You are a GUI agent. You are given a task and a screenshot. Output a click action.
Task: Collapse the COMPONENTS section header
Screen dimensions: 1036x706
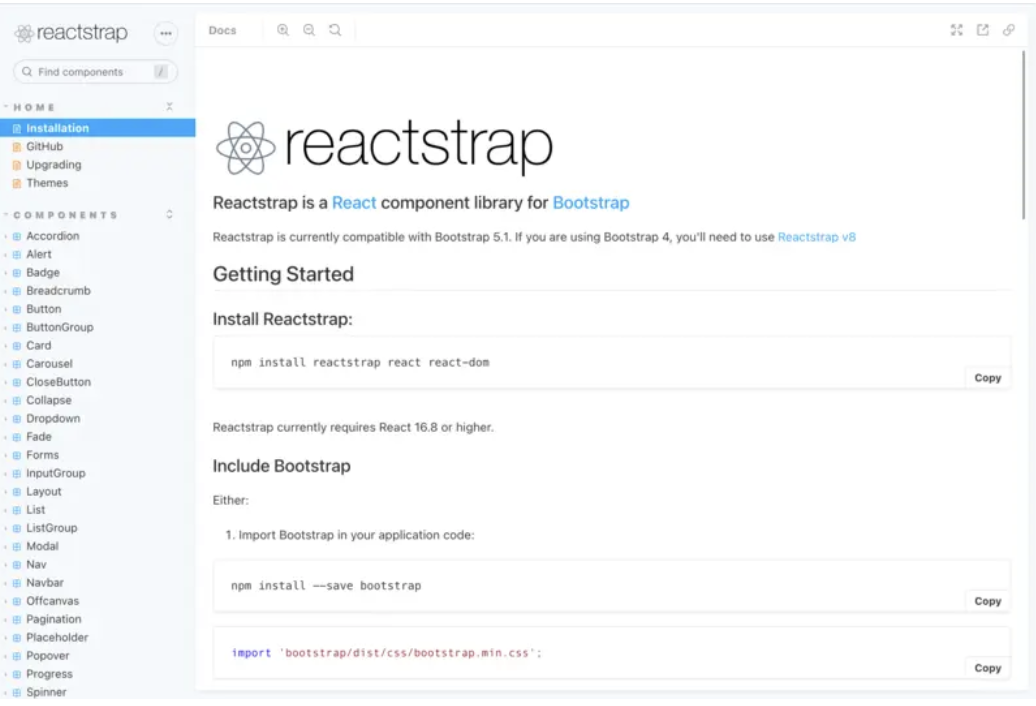65,215
